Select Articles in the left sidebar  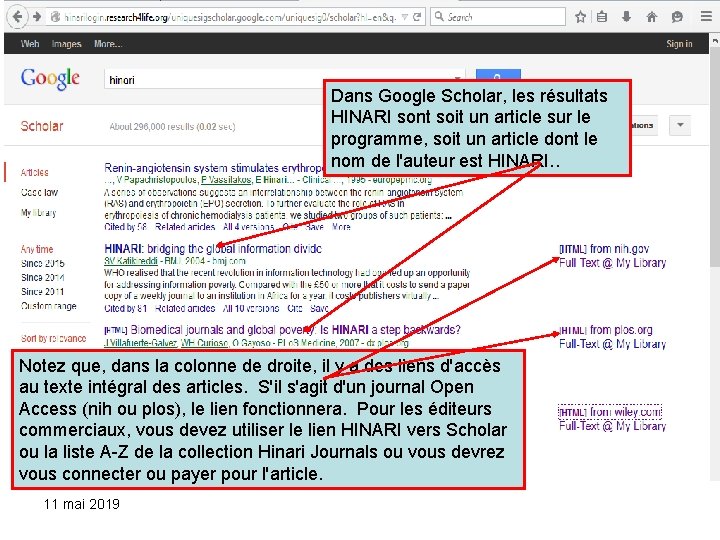(34, 173)
